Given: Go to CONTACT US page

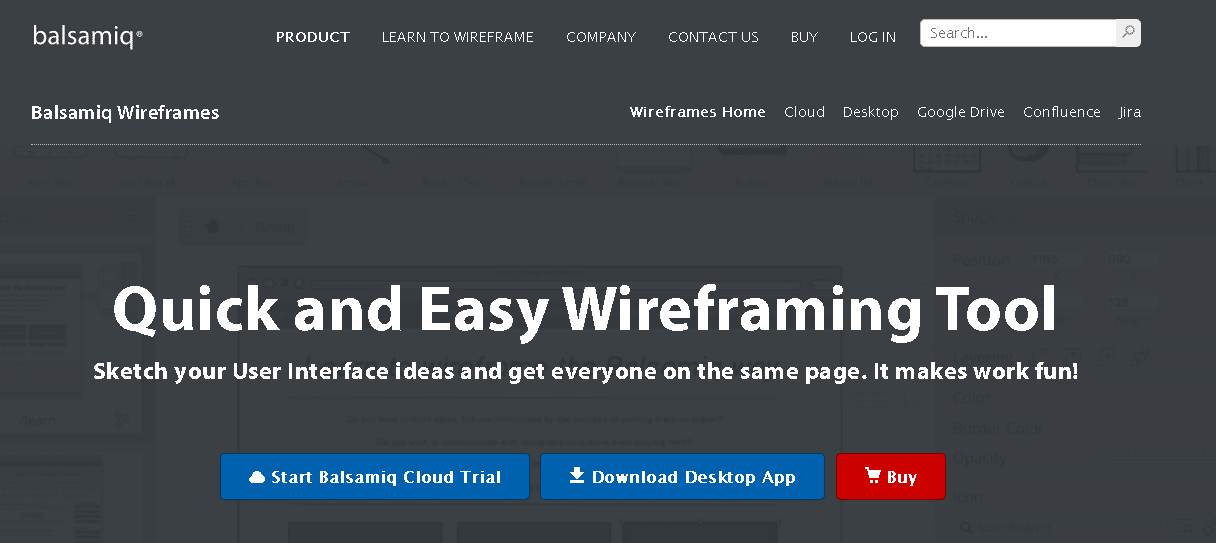Looking at the screenshot, I should click(713, 37).
